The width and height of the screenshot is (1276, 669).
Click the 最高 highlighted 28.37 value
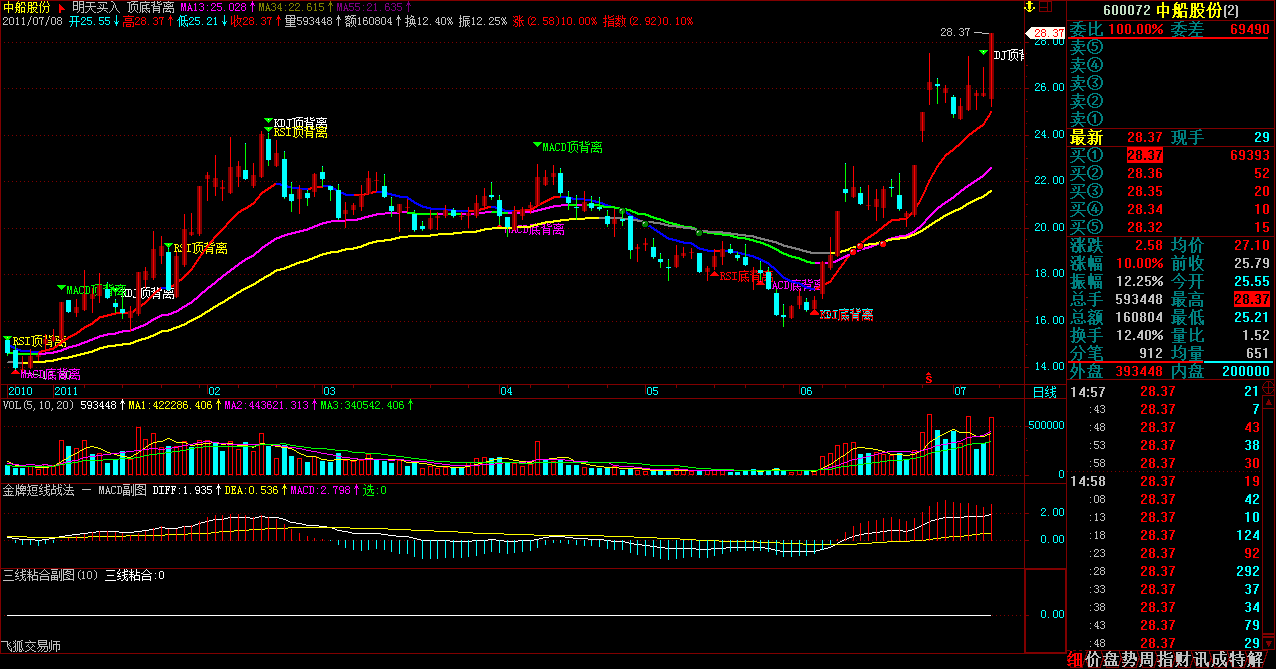click(x=1253, y=299)
